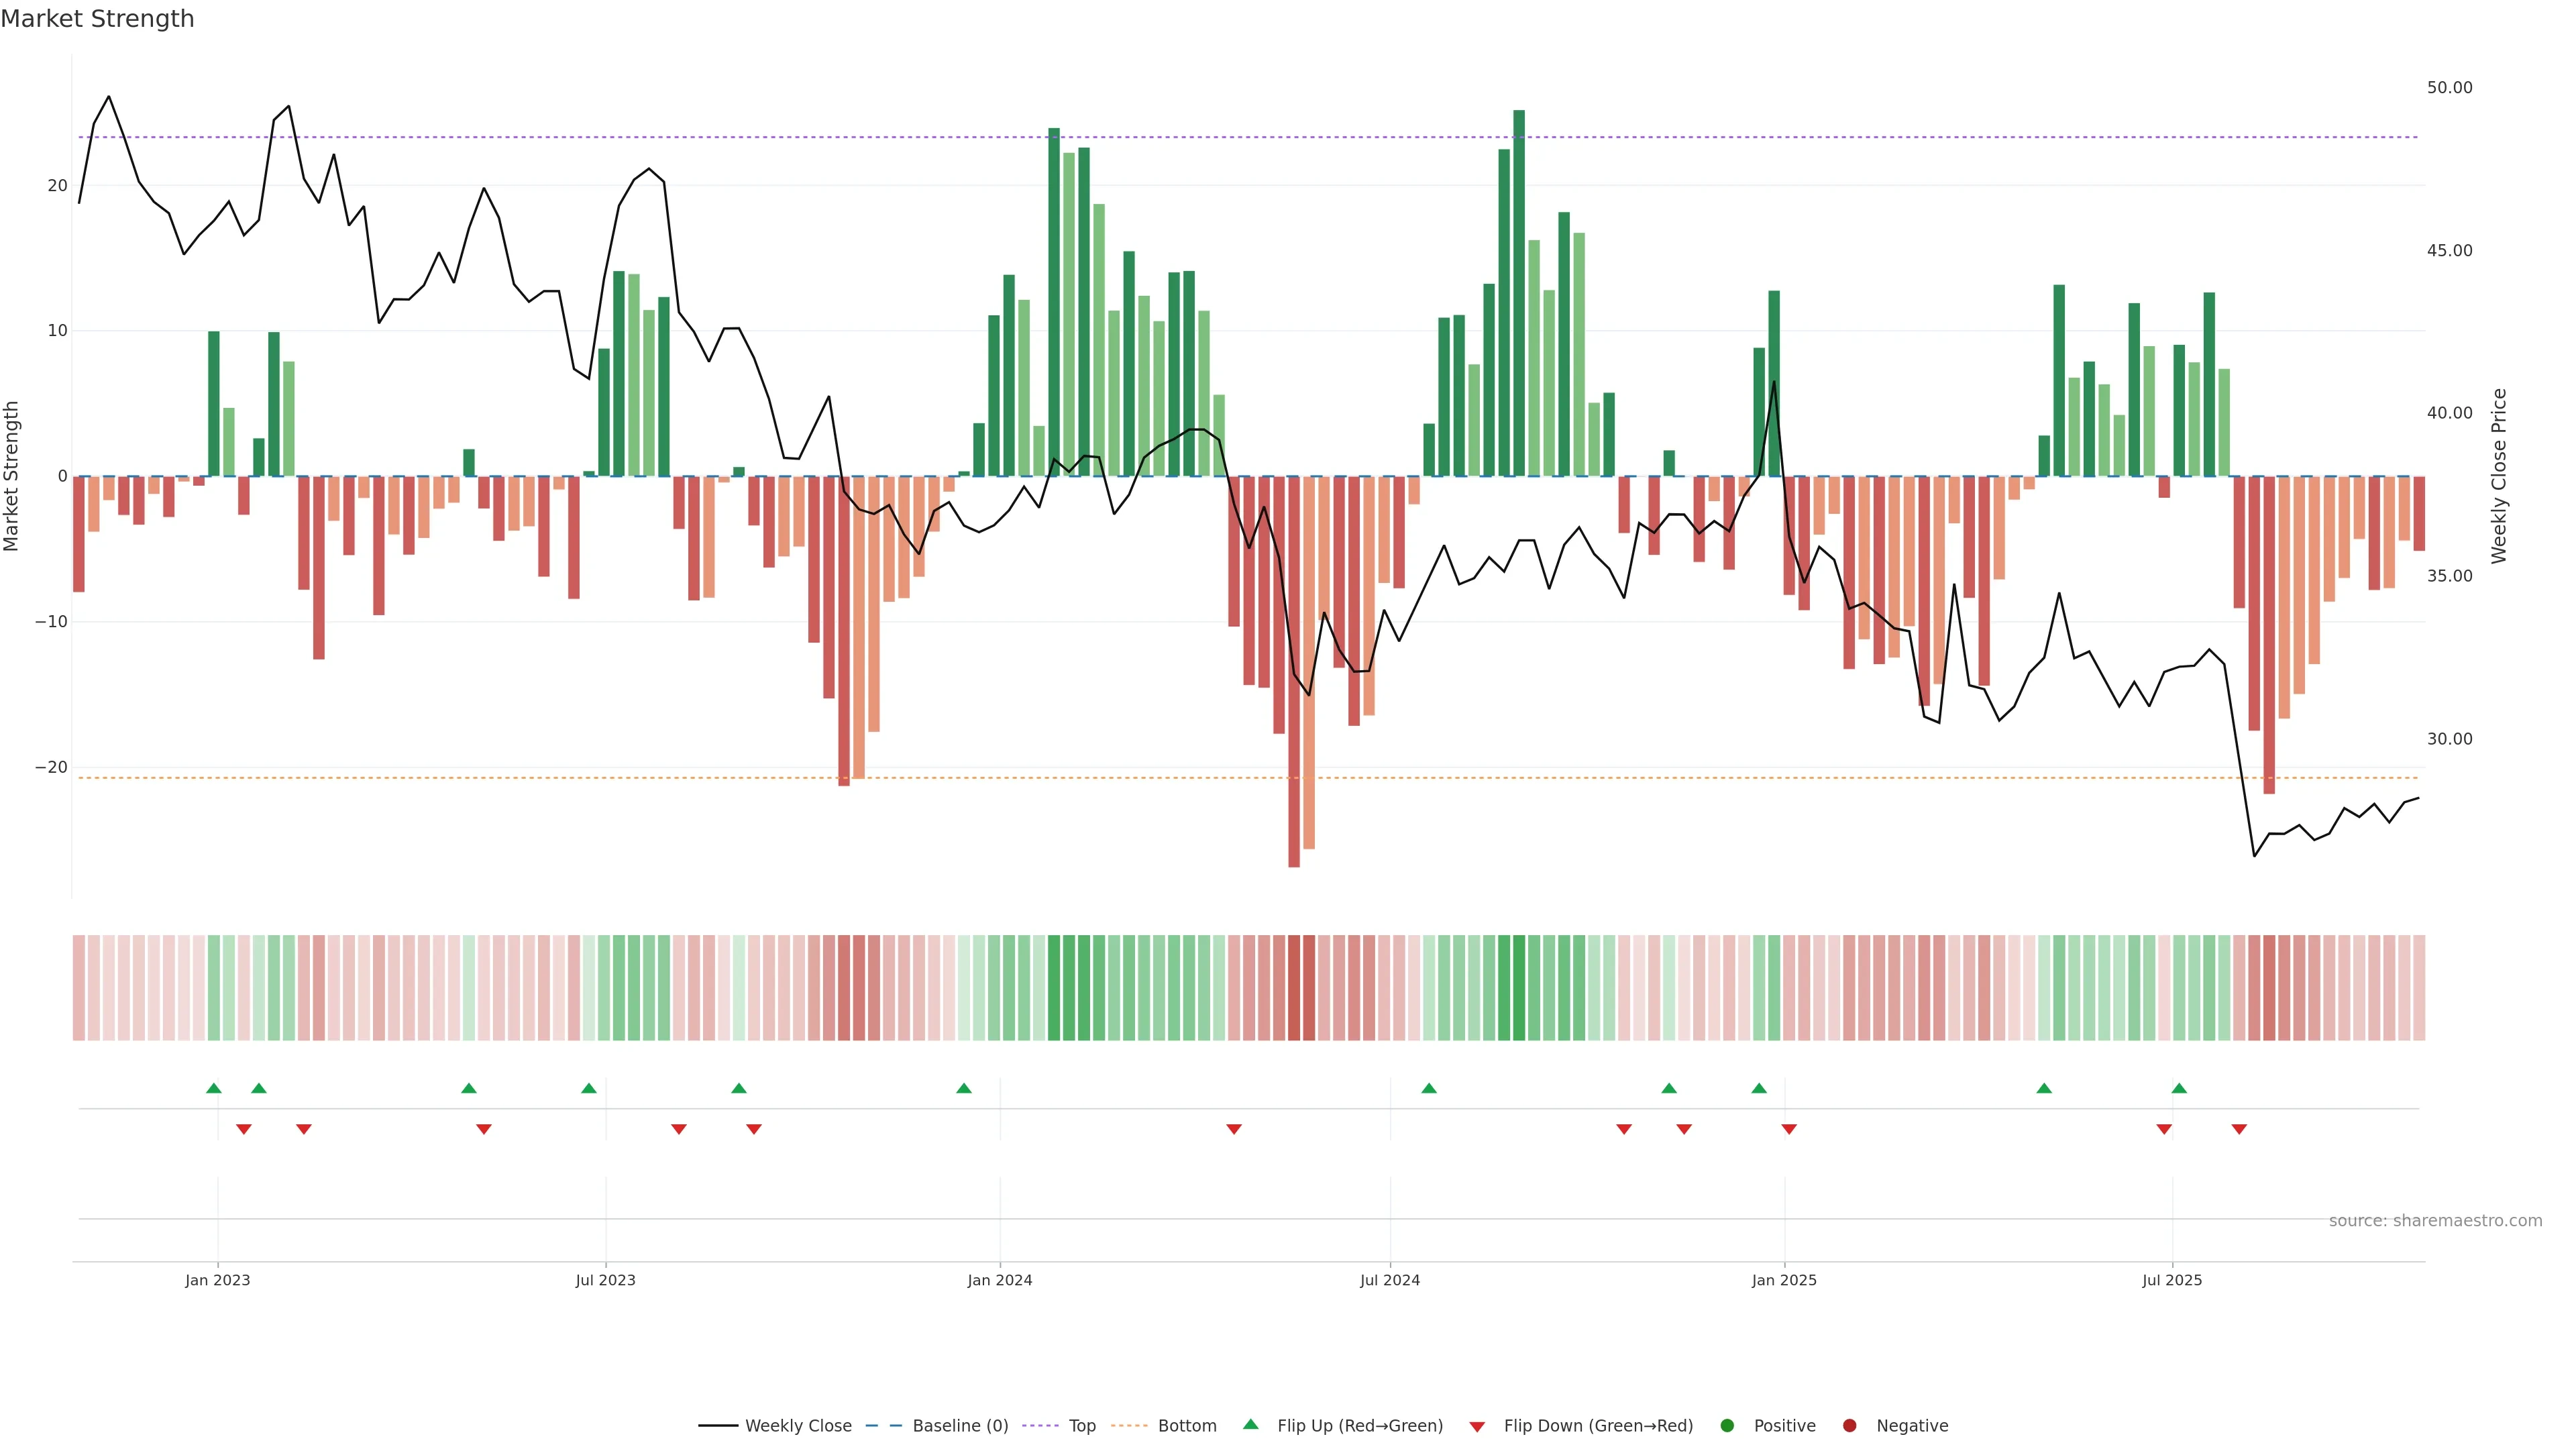Toggle the Baseline (0) legend entry
The width and height of the screenshot is (2576, 1449).
click(959, 1426)
